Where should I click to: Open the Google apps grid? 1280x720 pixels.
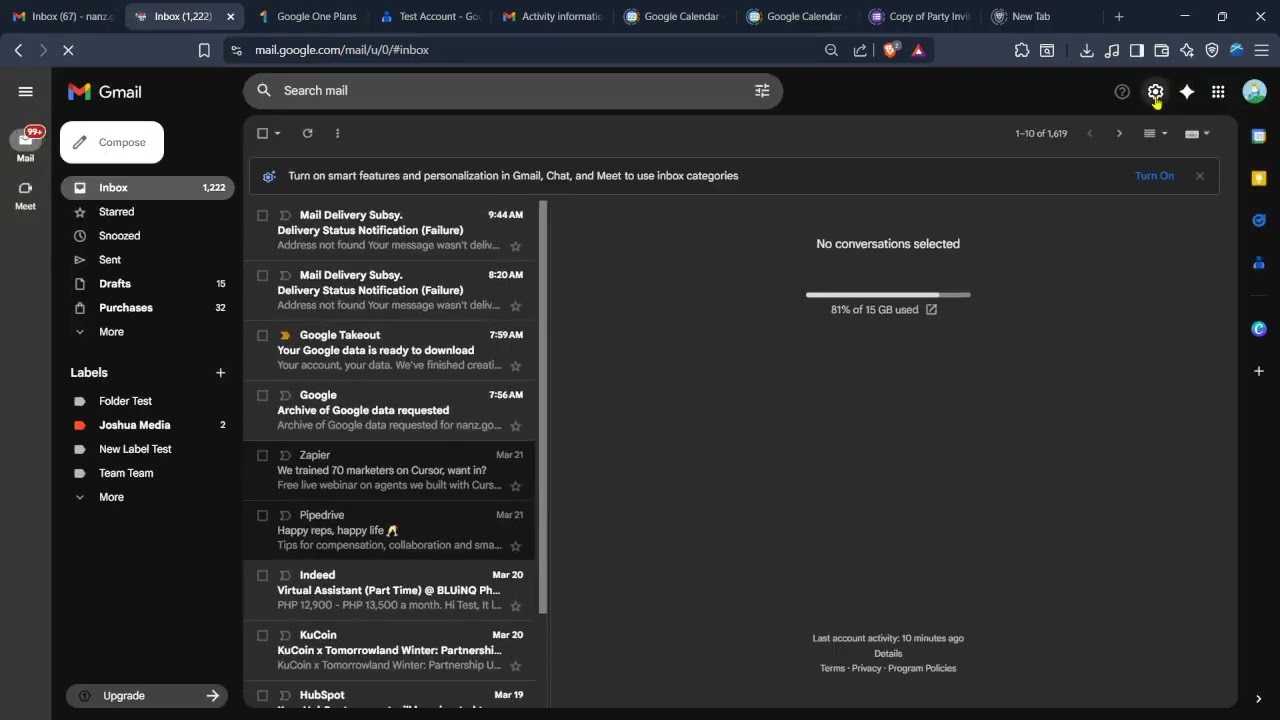[1218, 91]
